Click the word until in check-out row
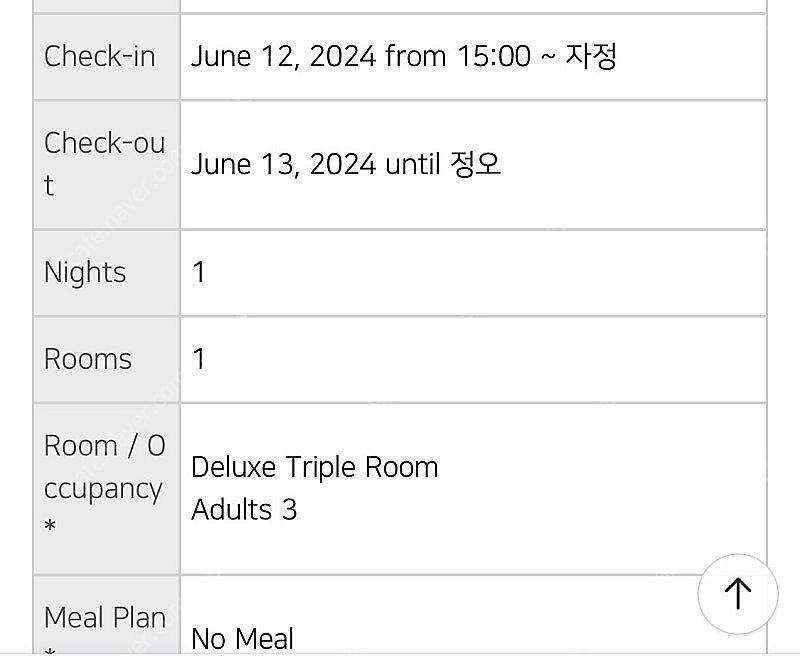This screenshot has width=800, height=668. 412,164
